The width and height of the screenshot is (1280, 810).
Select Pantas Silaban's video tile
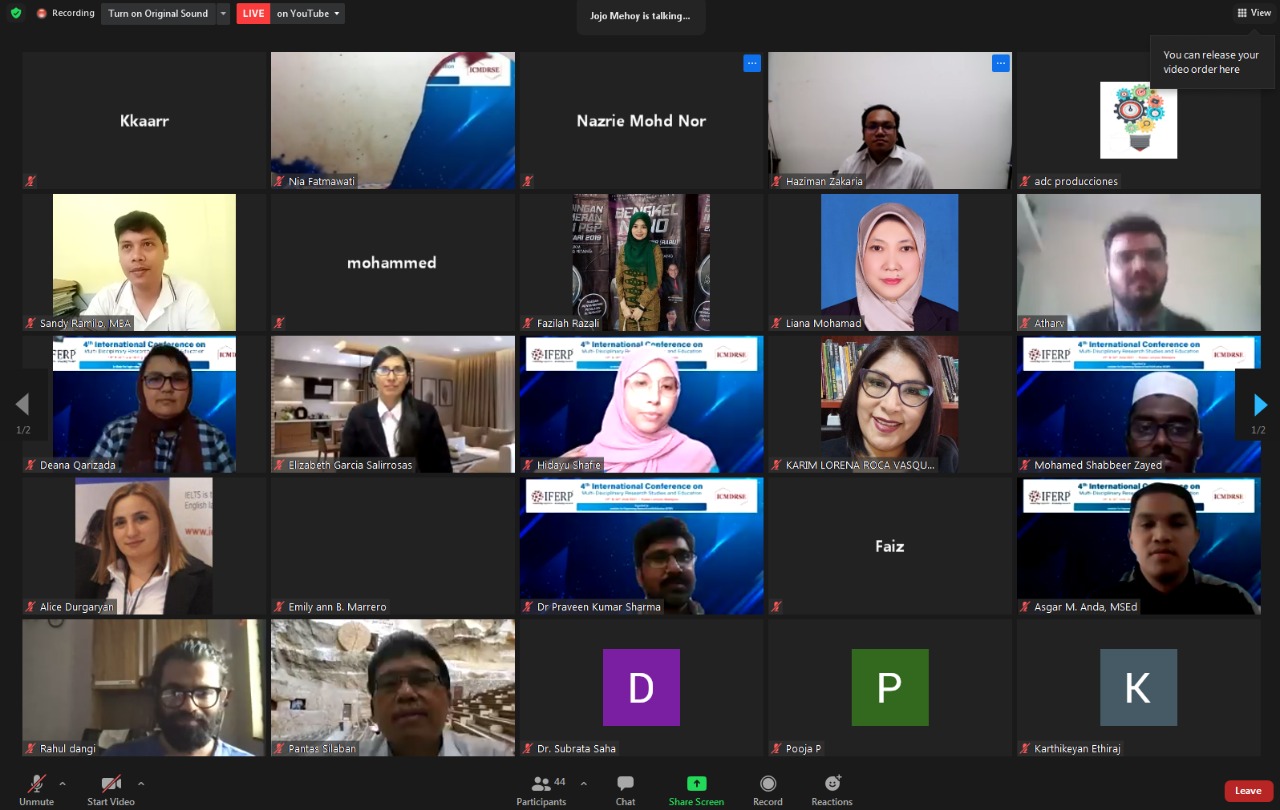[x=393, y=688]
